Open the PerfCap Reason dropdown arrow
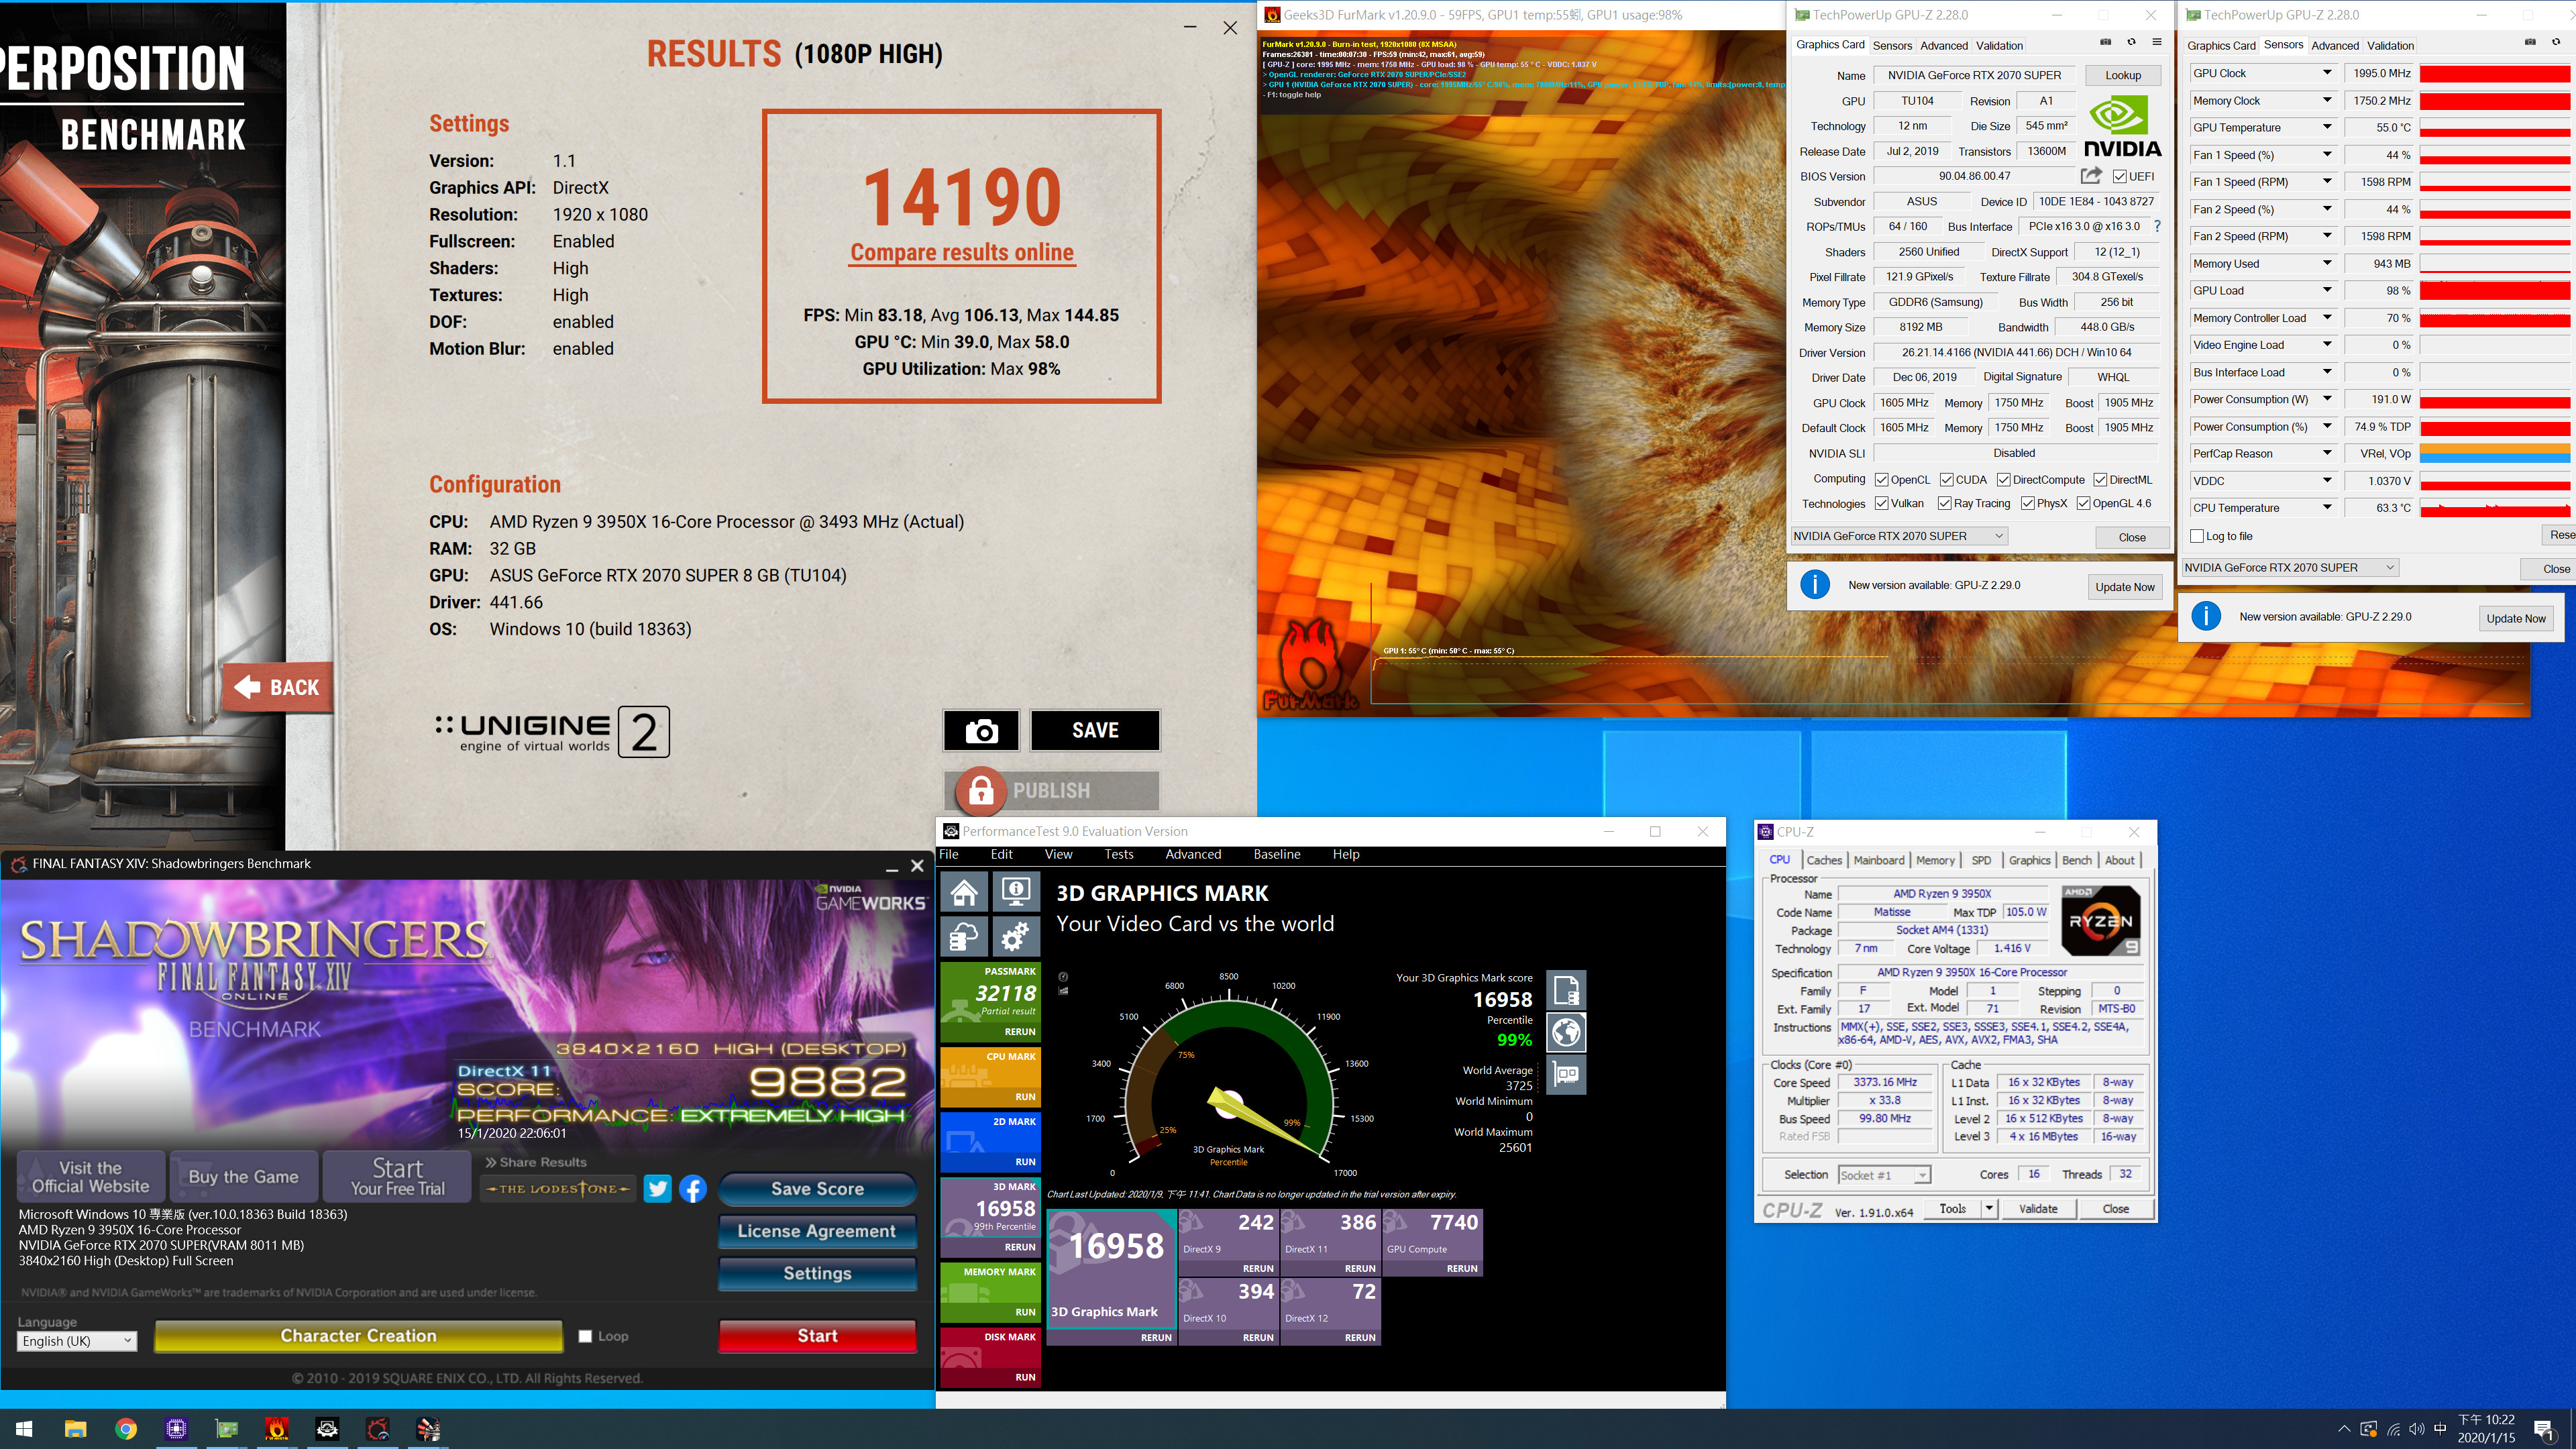2576x1449 pixels. (2327, 453)
